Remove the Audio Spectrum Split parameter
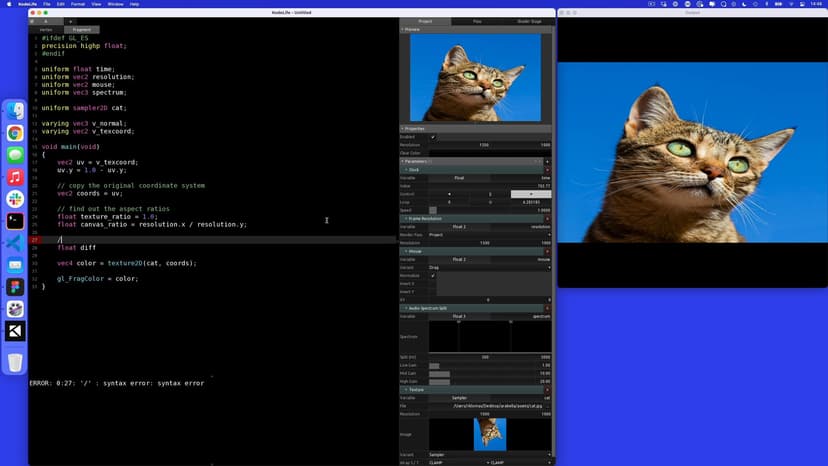828x466 pixels. click(x=547, y=307)
